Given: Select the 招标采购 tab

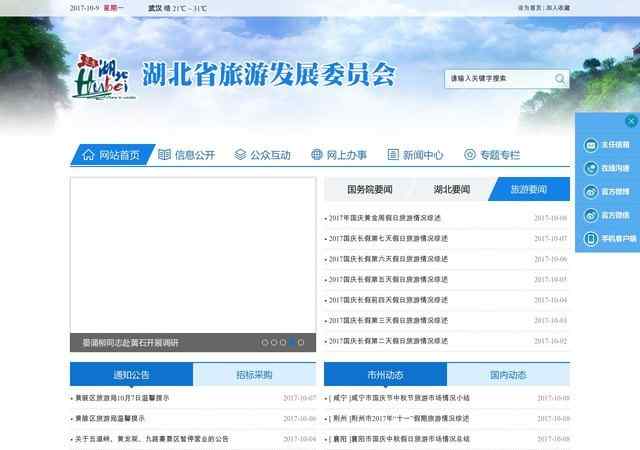Looking at the screenshot, I should coord(254,375).
